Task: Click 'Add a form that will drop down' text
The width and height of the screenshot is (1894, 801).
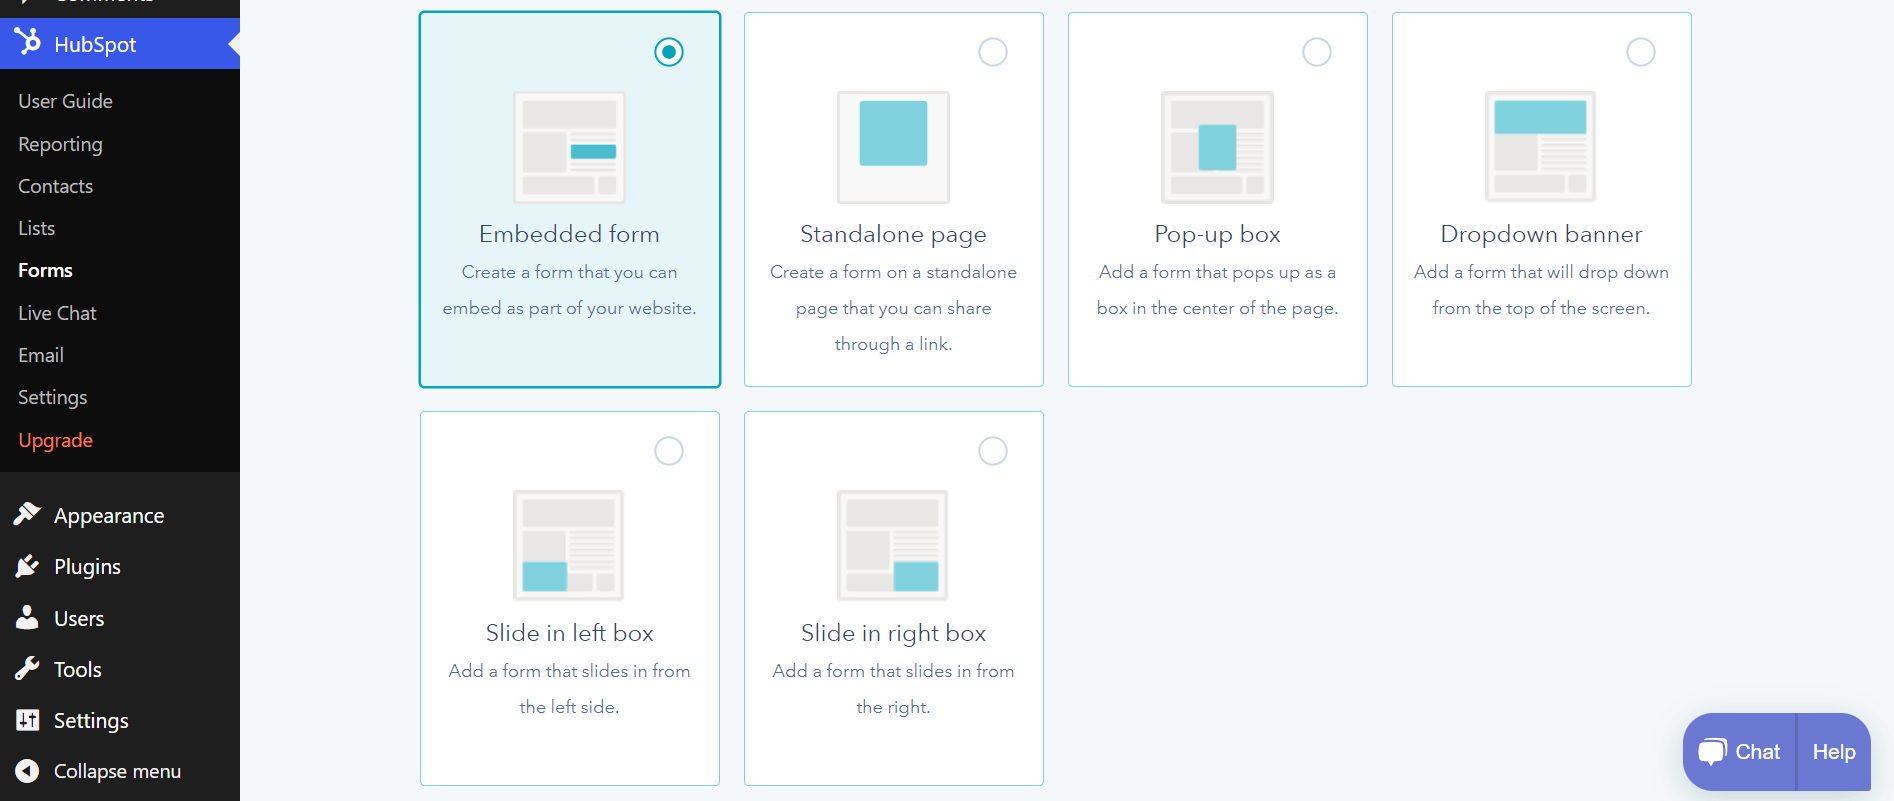Action: pyautogui.click(x=1541, y=272)
